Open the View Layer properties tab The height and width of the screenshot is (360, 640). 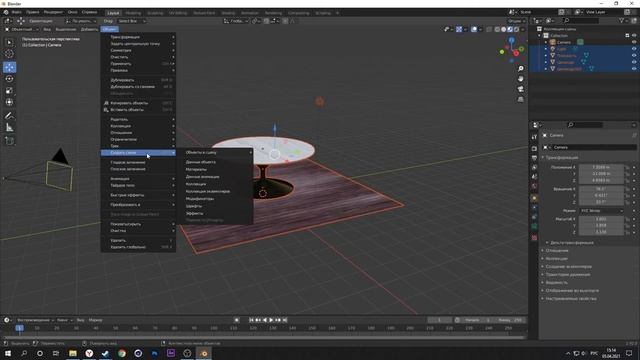534,167
